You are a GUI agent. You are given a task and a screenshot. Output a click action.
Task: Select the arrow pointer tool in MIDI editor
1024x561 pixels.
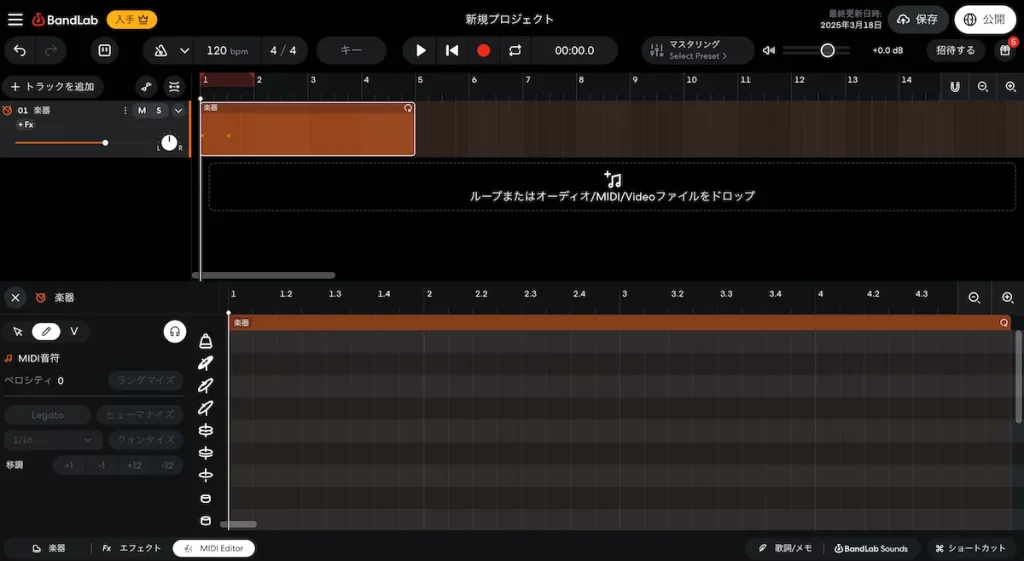(x=18, y=331)
